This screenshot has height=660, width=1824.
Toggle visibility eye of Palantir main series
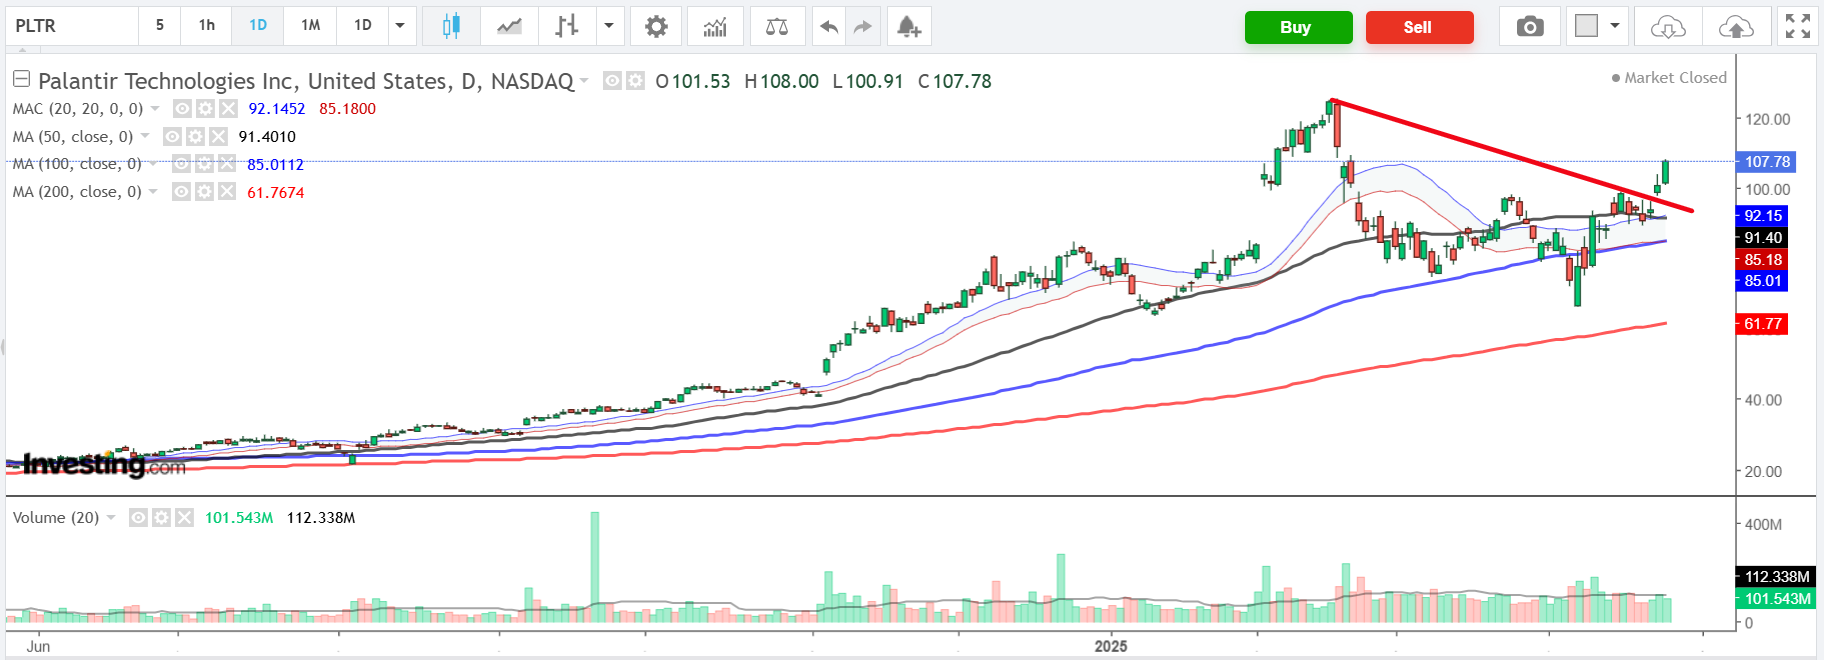coord(612,80)
